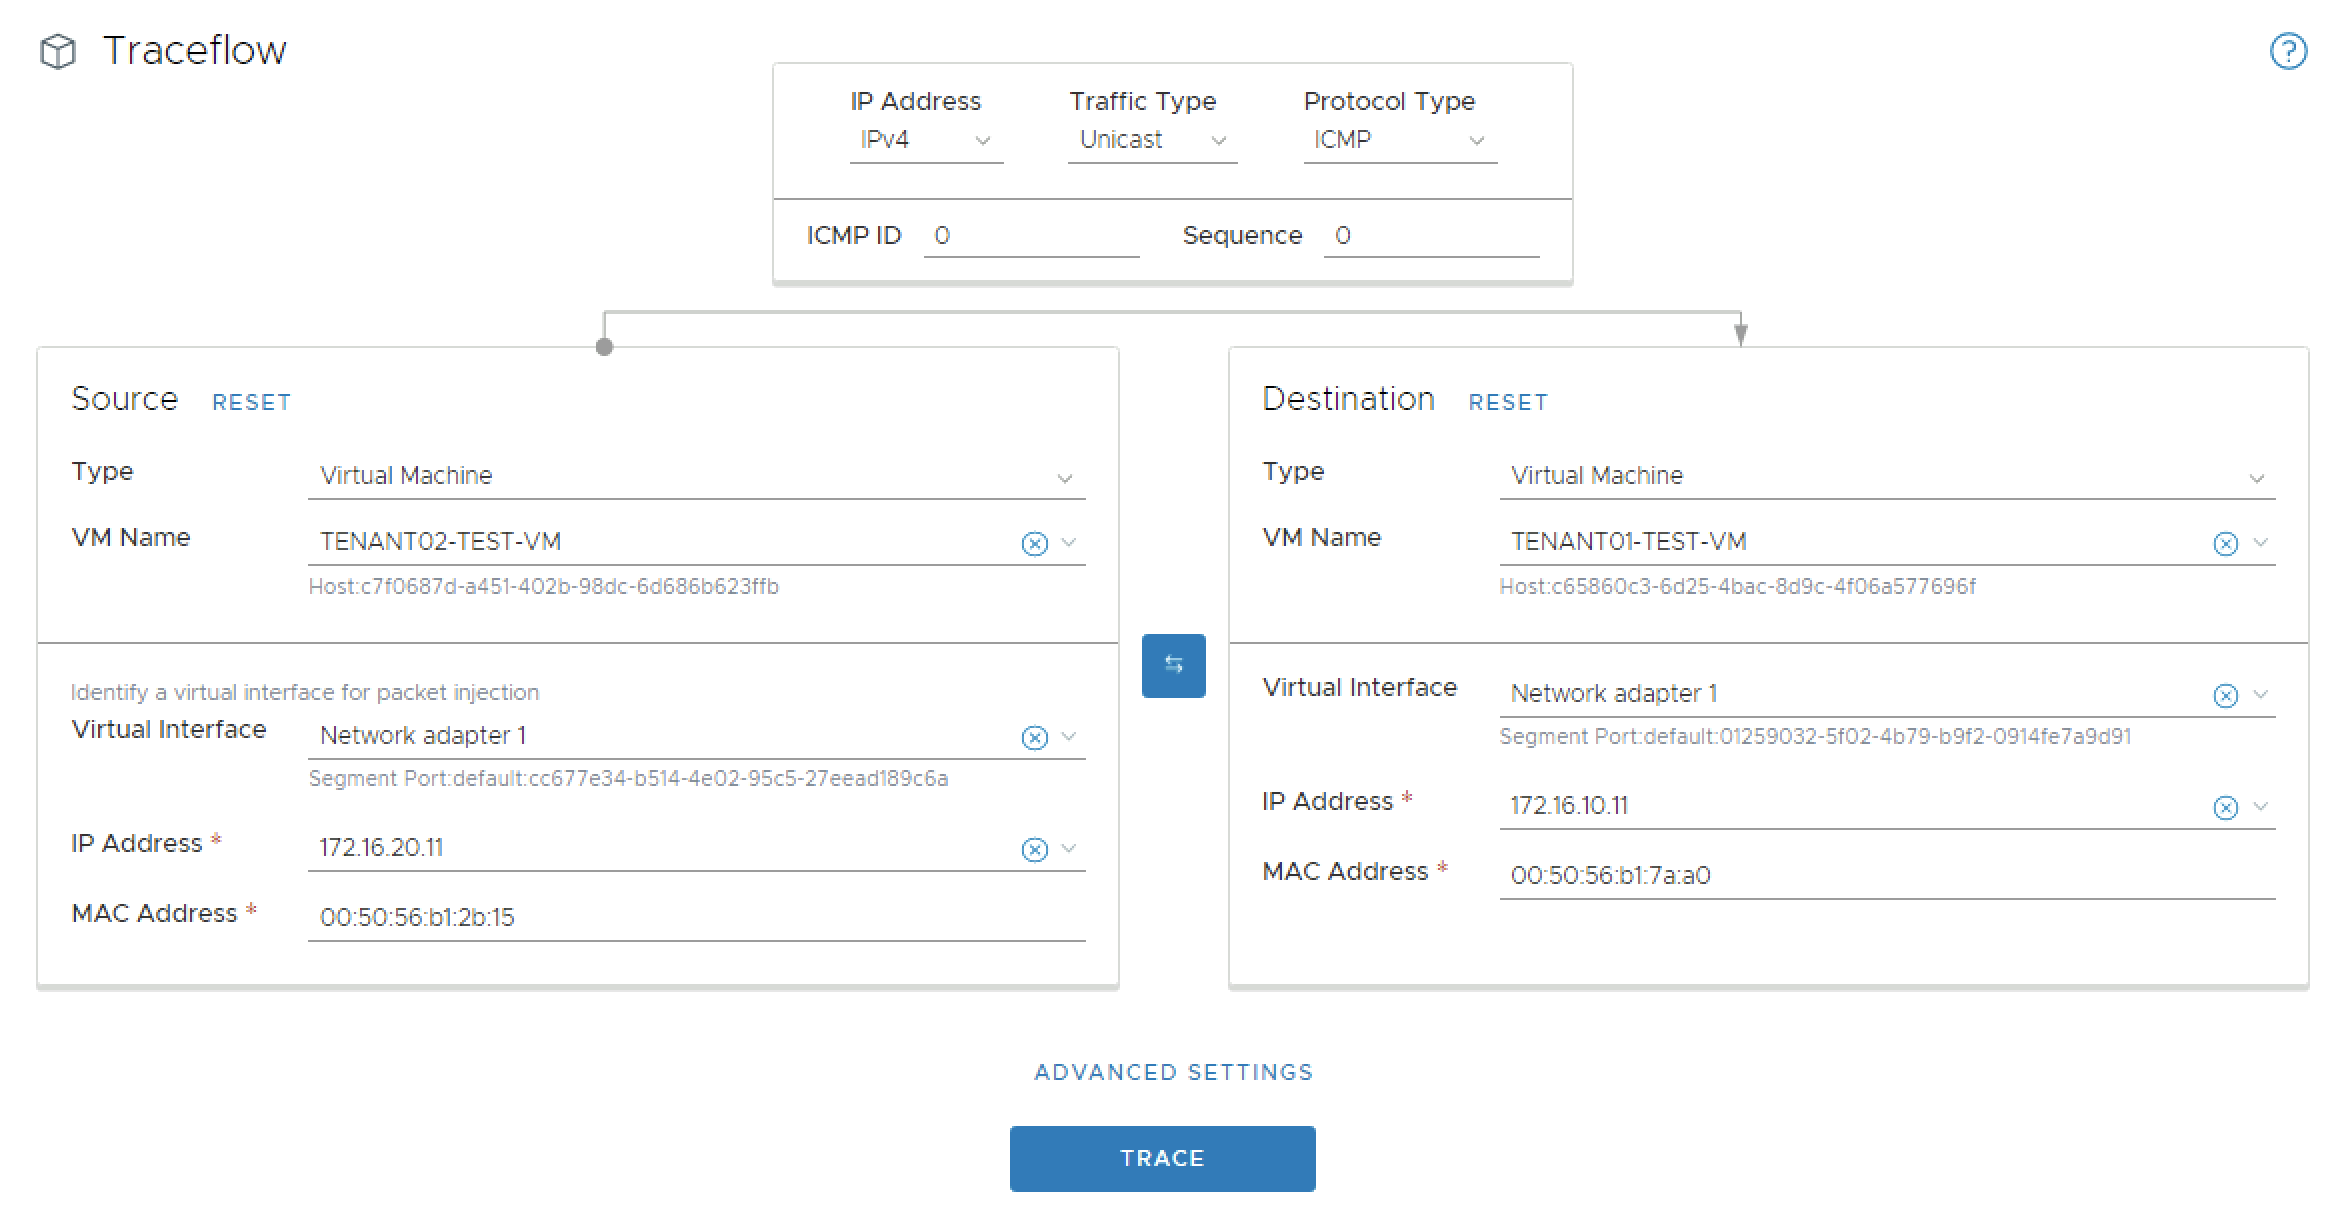Open the Protocol Type ICMP dropdown

1398,140
